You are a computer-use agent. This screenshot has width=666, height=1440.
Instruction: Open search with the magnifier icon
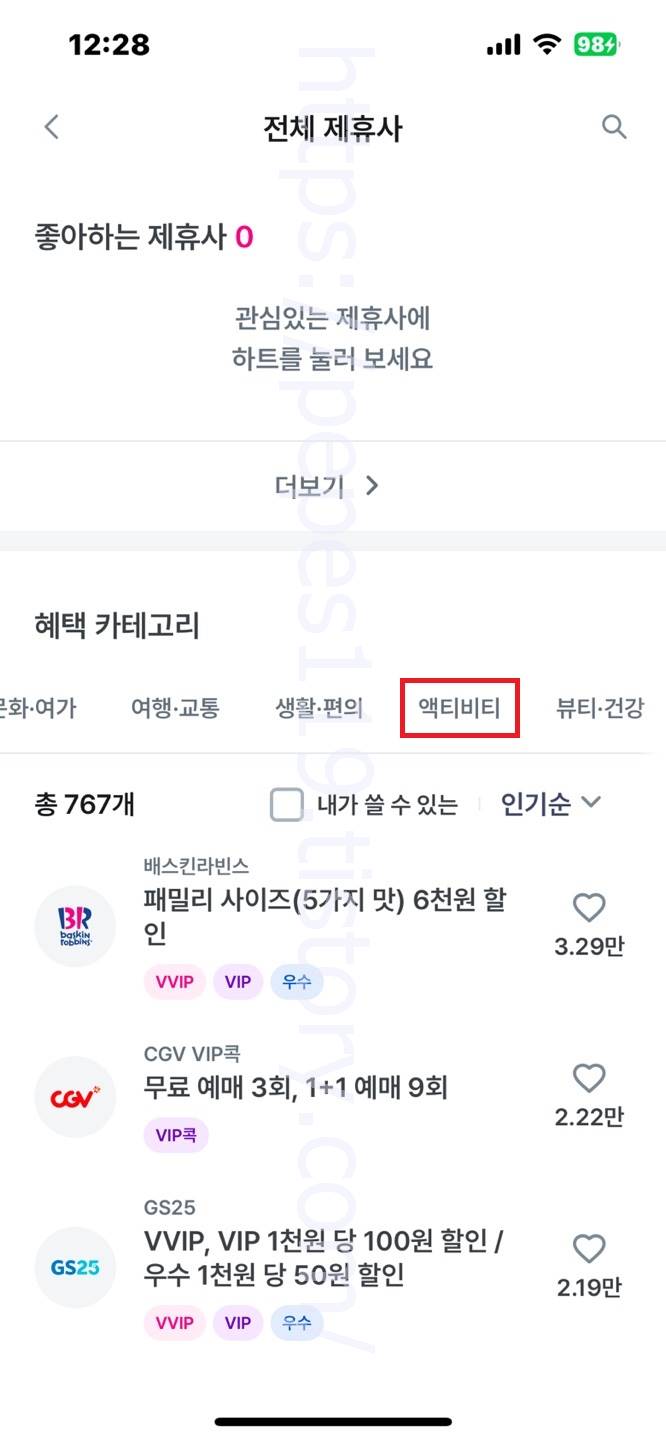pyautogui.click(x=614, y=127)
